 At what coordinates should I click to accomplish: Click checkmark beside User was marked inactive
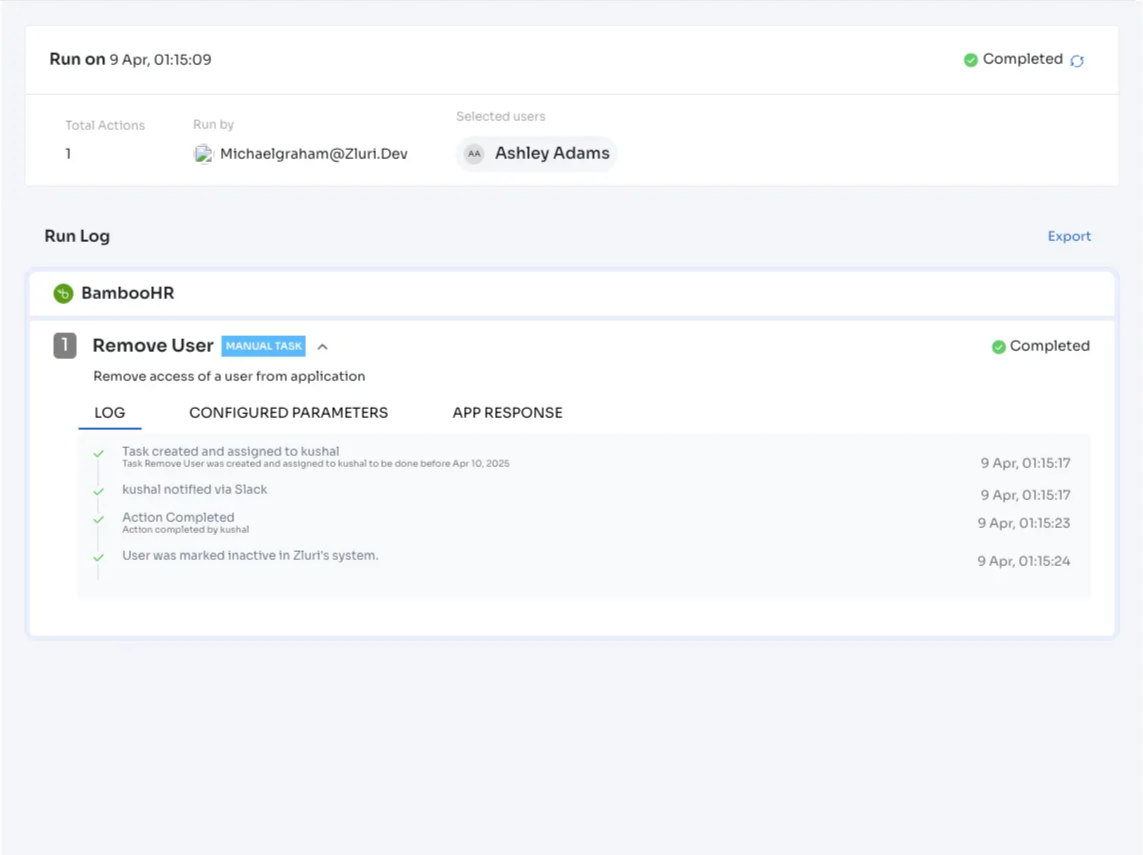pyautogui.click(x=98, y=558)
